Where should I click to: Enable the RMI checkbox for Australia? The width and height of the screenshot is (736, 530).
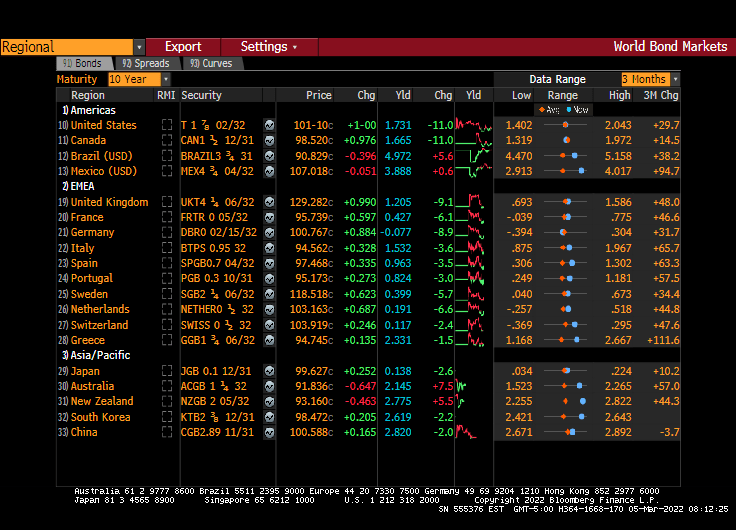click(167, 386)
